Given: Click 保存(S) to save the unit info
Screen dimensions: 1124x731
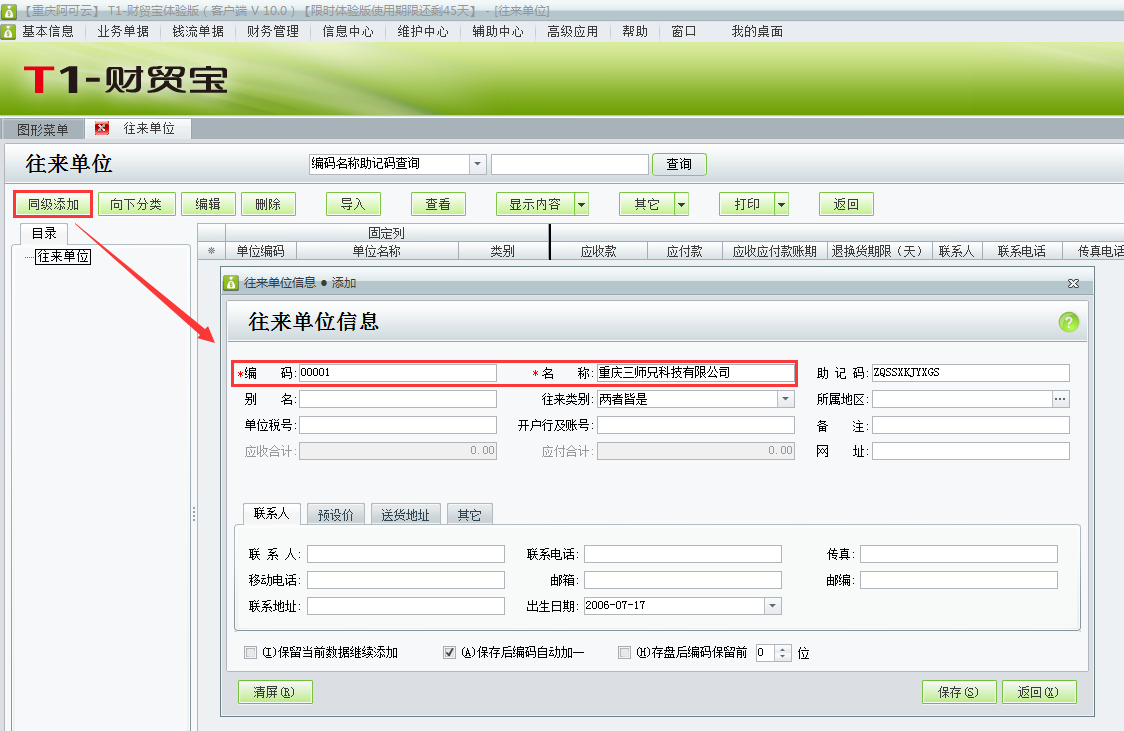Looking at the screenshot, I should coord(957,691).
